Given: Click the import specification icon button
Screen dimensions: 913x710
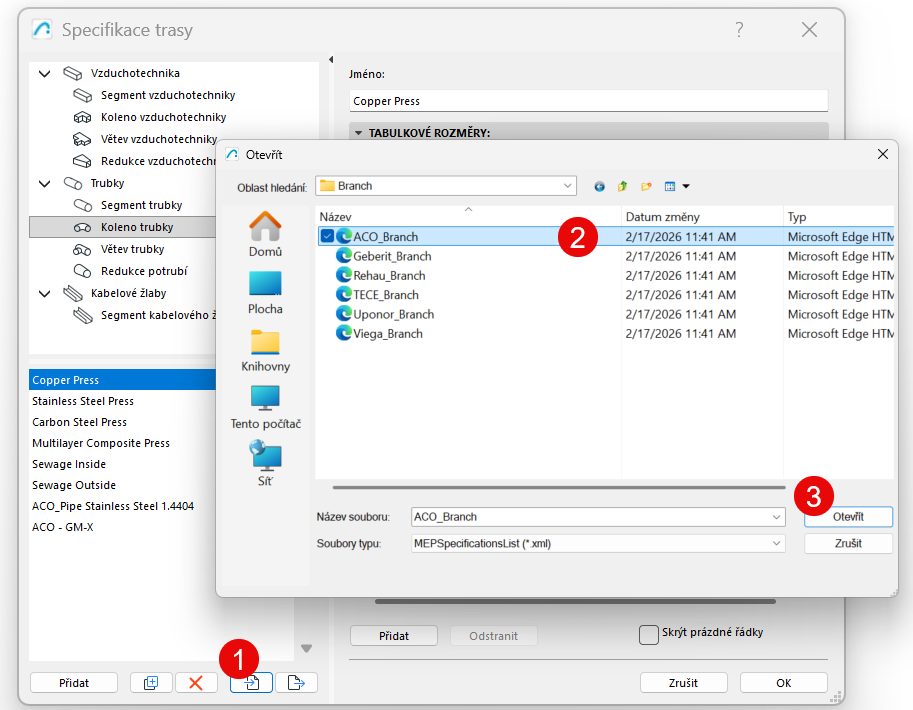Looking at the screenshot, I should point(252,683).
